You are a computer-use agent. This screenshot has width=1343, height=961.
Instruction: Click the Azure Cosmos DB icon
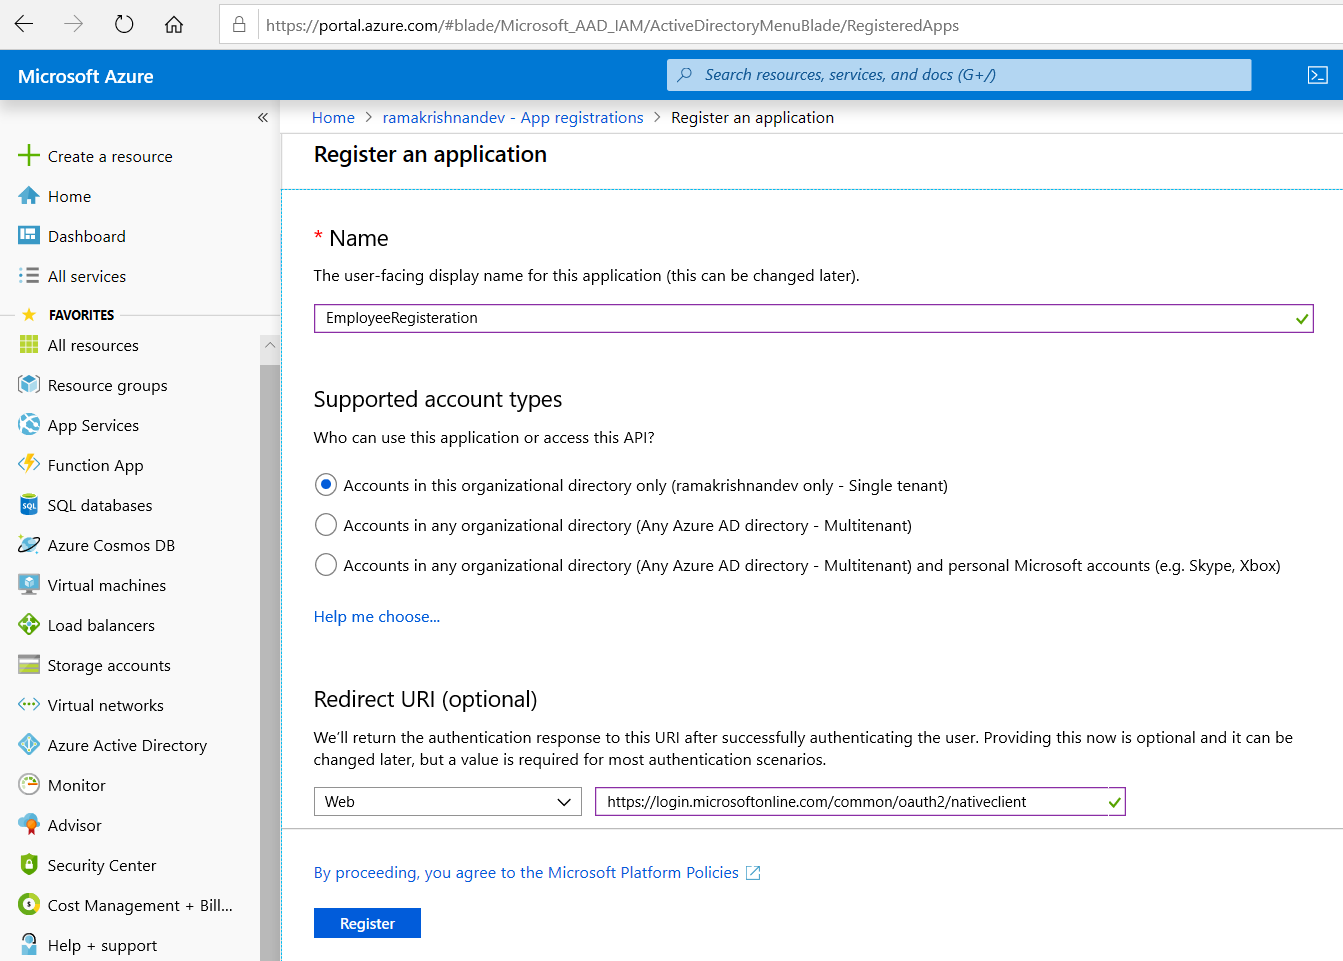29,545
